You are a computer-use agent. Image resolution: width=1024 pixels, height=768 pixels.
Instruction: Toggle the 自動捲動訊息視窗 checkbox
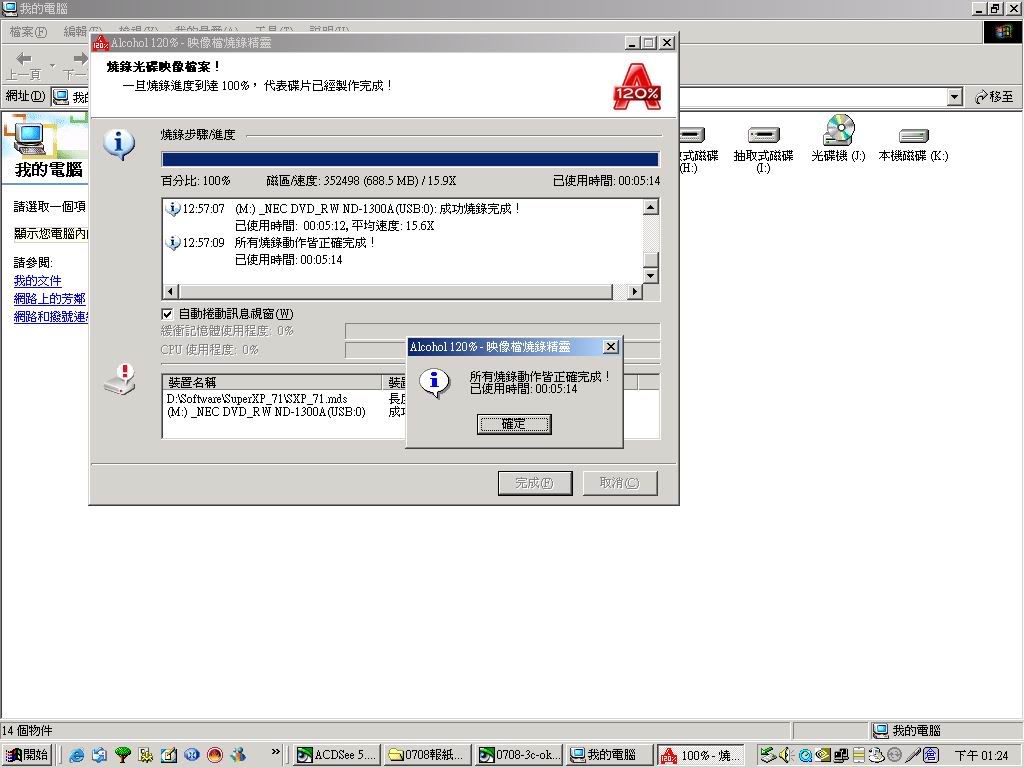pos(167,314)
